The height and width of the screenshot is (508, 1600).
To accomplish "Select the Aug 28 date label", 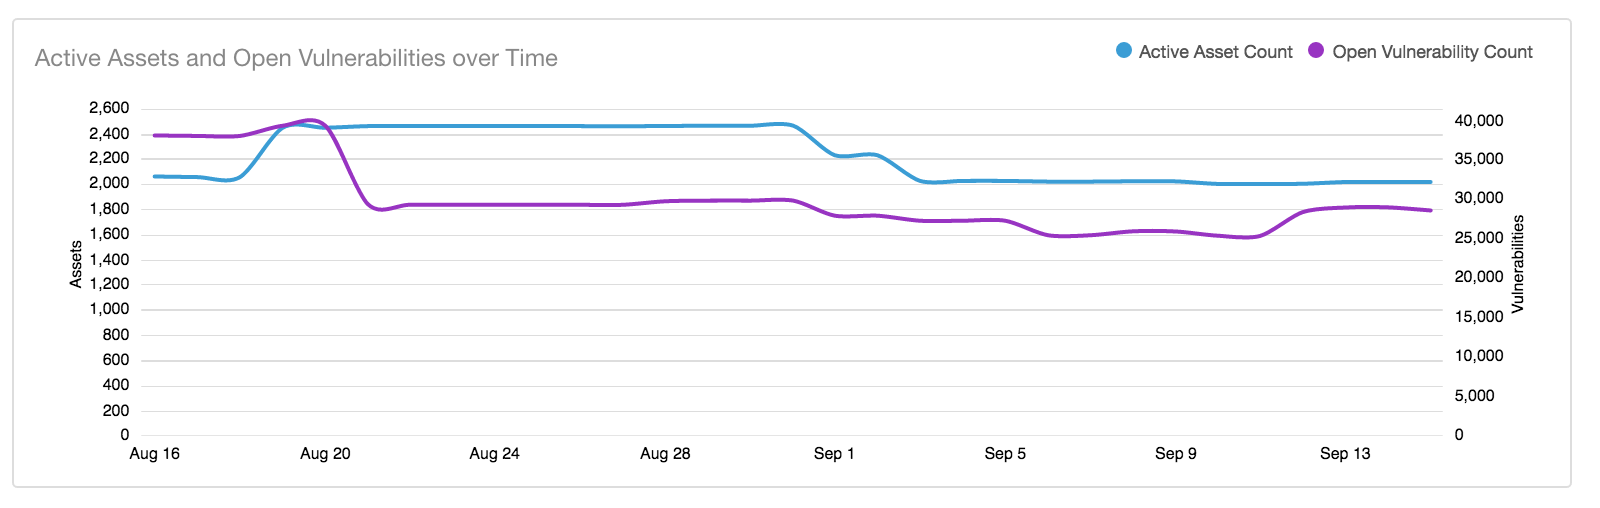I will pos(665,454).
